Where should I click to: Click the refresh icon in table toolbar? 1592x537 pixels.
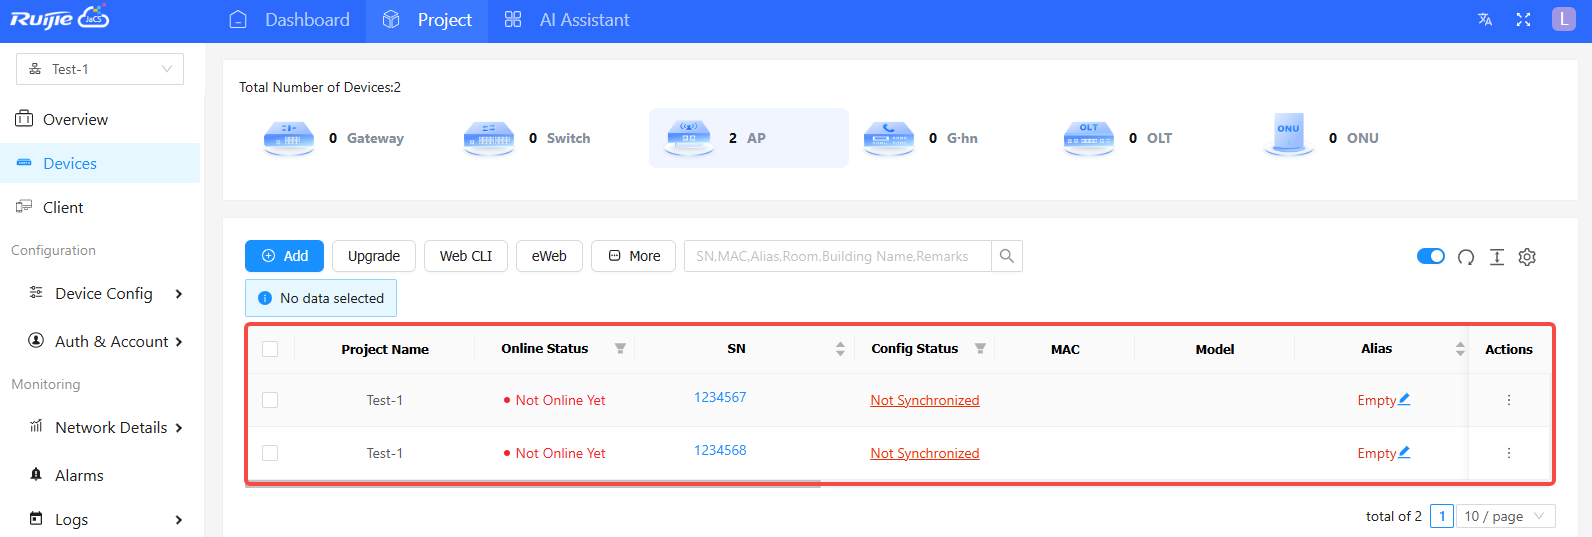1465,257
